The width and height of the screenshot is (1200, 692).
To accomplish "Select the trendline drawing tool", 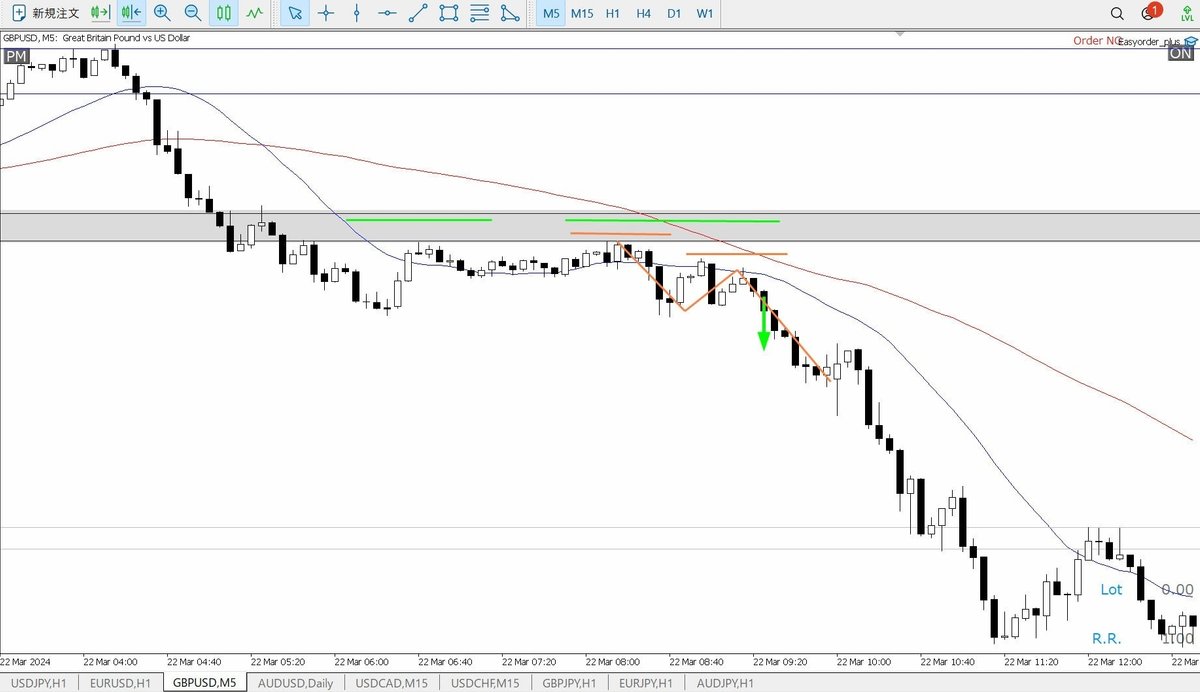I will [x=418, y=14].
